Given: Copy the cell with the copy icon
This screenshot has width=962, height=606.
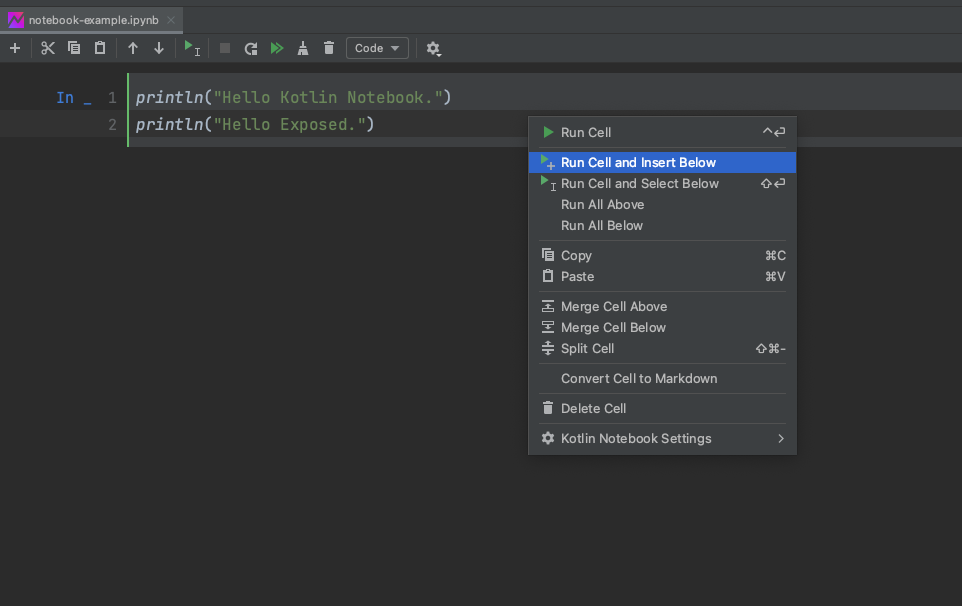Looking at the screenshot, I should tap(73, 47).
